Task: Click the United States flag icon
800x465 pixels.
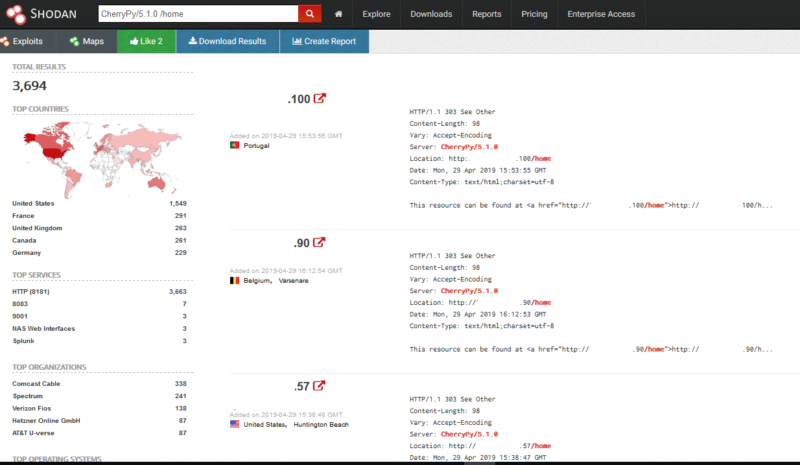Action: point(235,424)
